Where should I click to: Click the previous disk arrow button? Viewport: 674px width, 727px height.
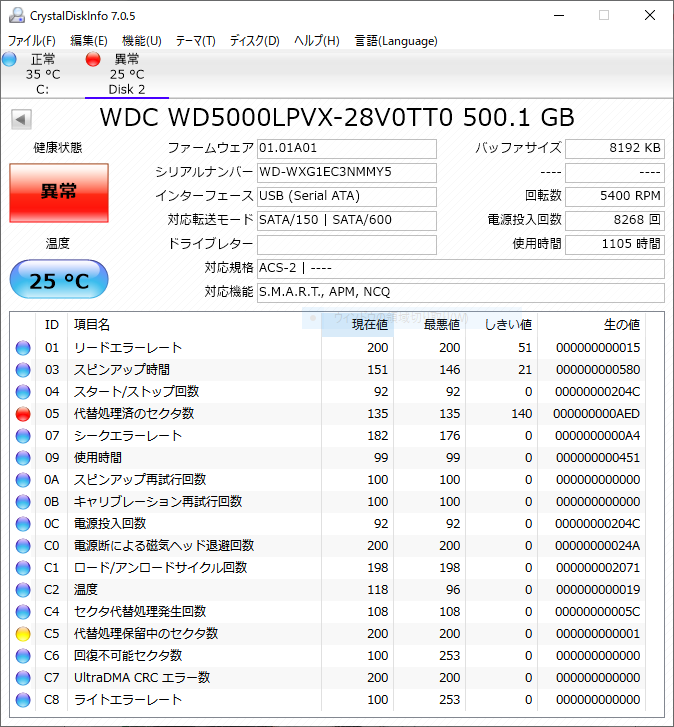pyautogui.click(x=21, y=119)
